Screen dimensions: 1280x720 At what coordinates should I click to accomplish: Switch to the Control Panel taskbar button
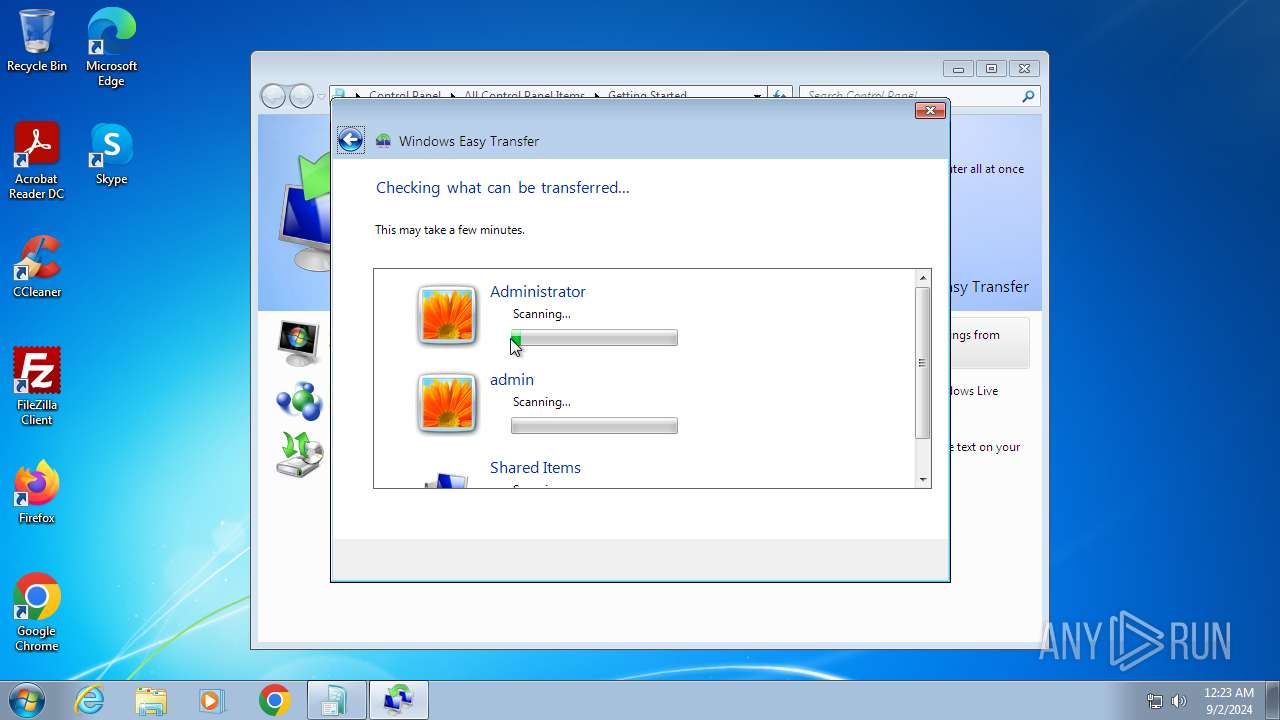coord(336,700)
